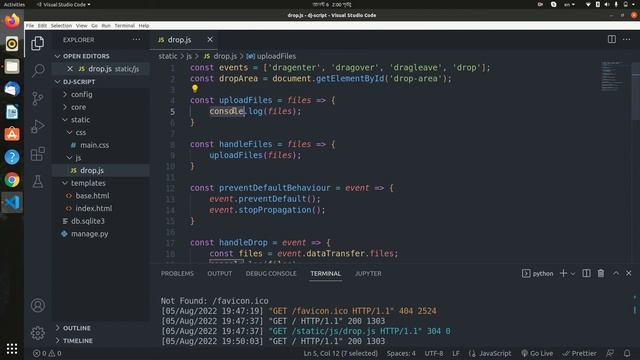Open the Selection menu
Screen dimensions: 640x360
pyautogui.click(x=61, y=25)
